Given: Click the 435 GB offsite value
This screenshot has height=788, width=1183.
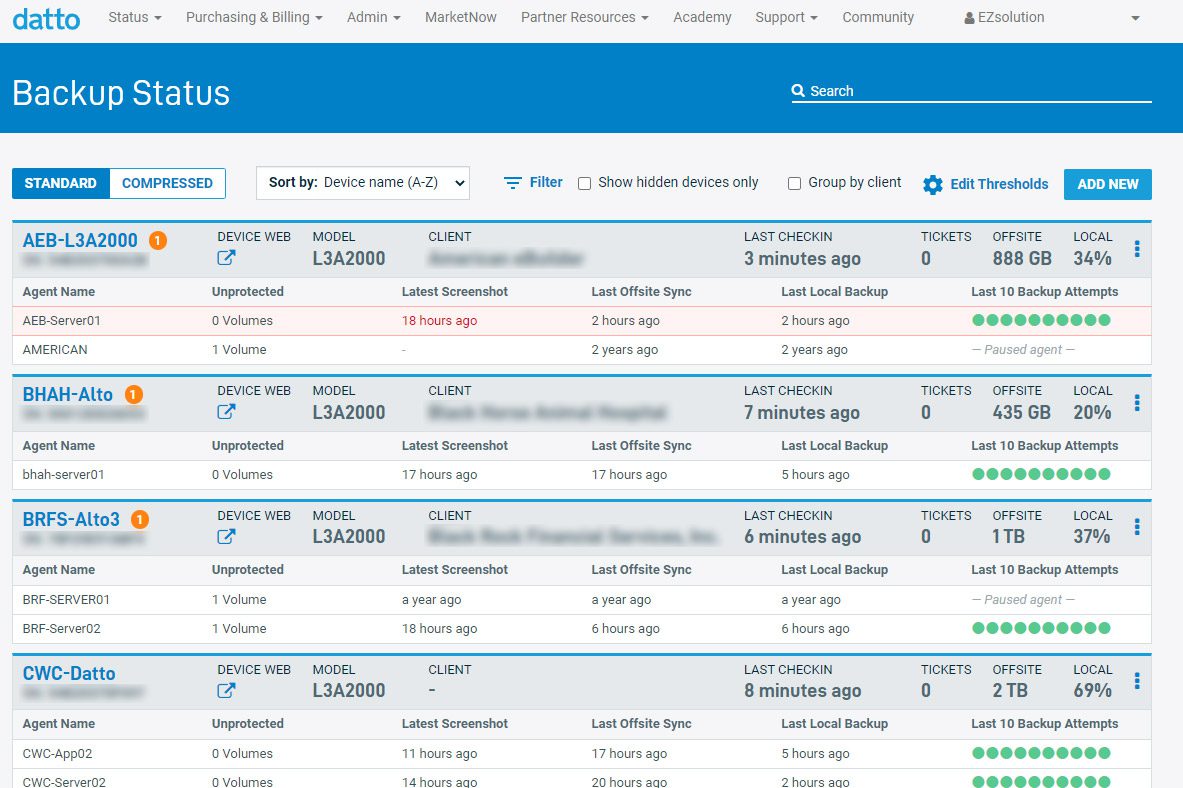Looking at the screenshot, I should 1022,412.
